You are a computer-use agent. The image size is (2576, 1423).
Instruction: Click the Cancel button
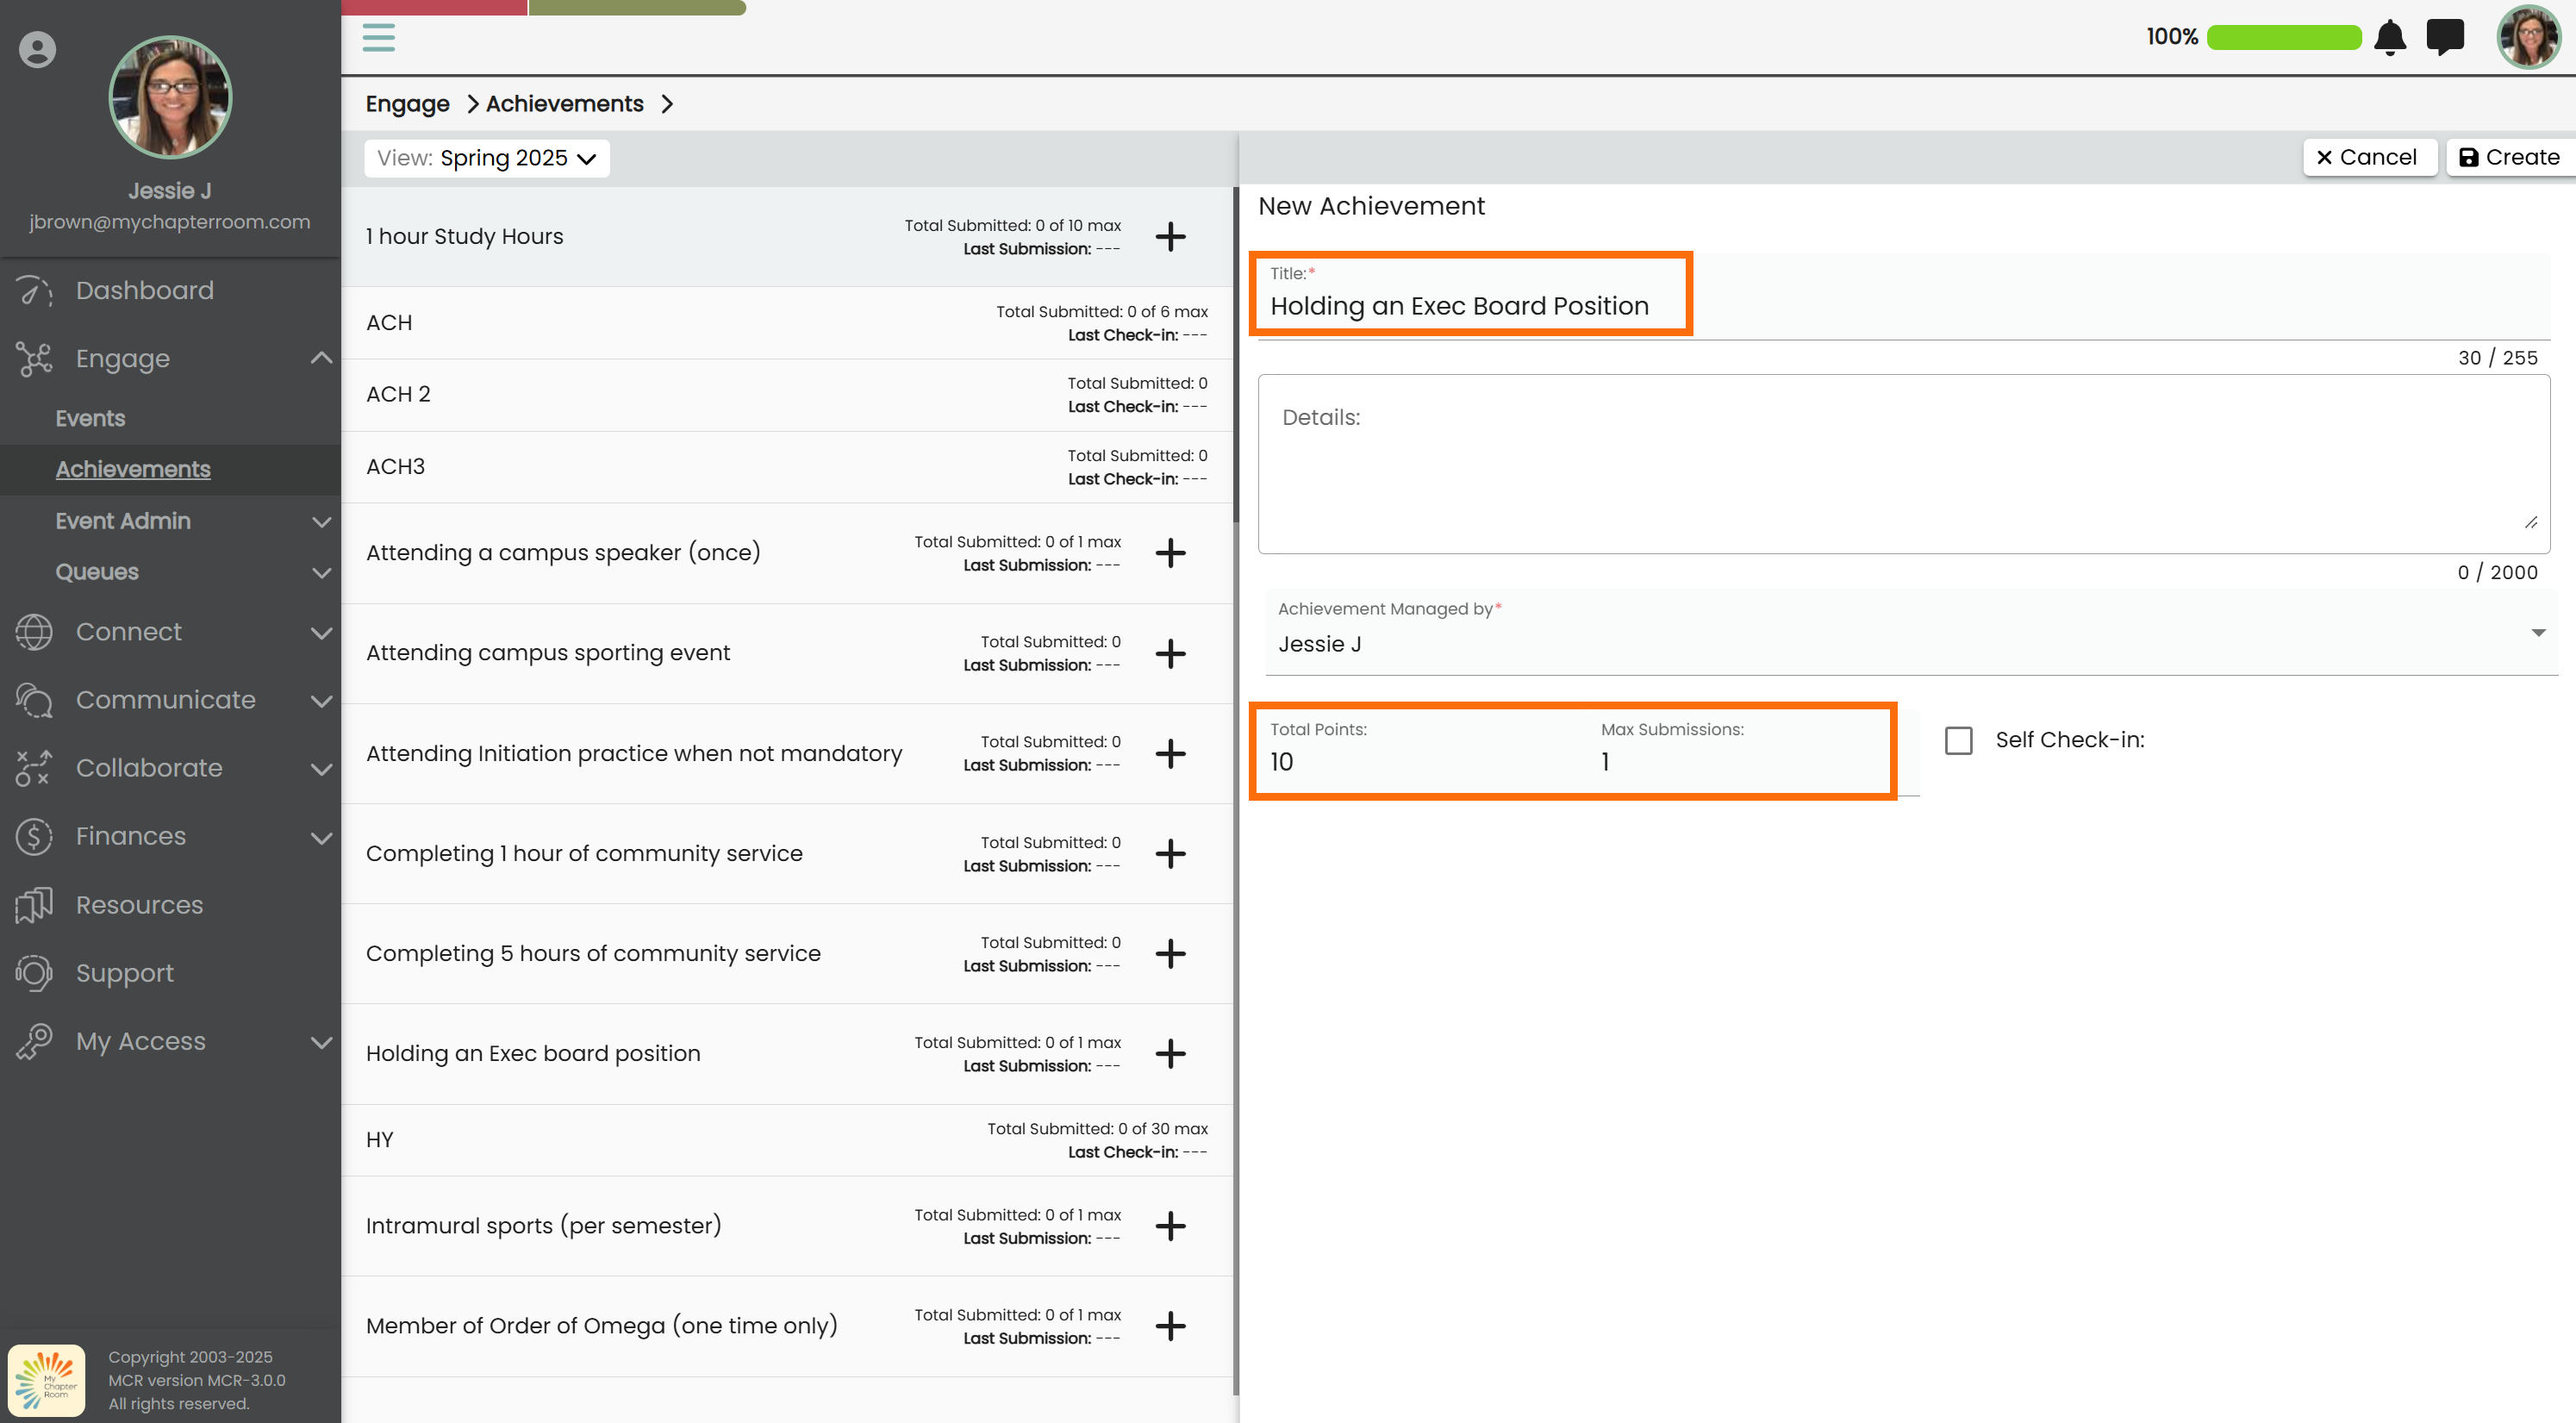(x=2367, y=157)
